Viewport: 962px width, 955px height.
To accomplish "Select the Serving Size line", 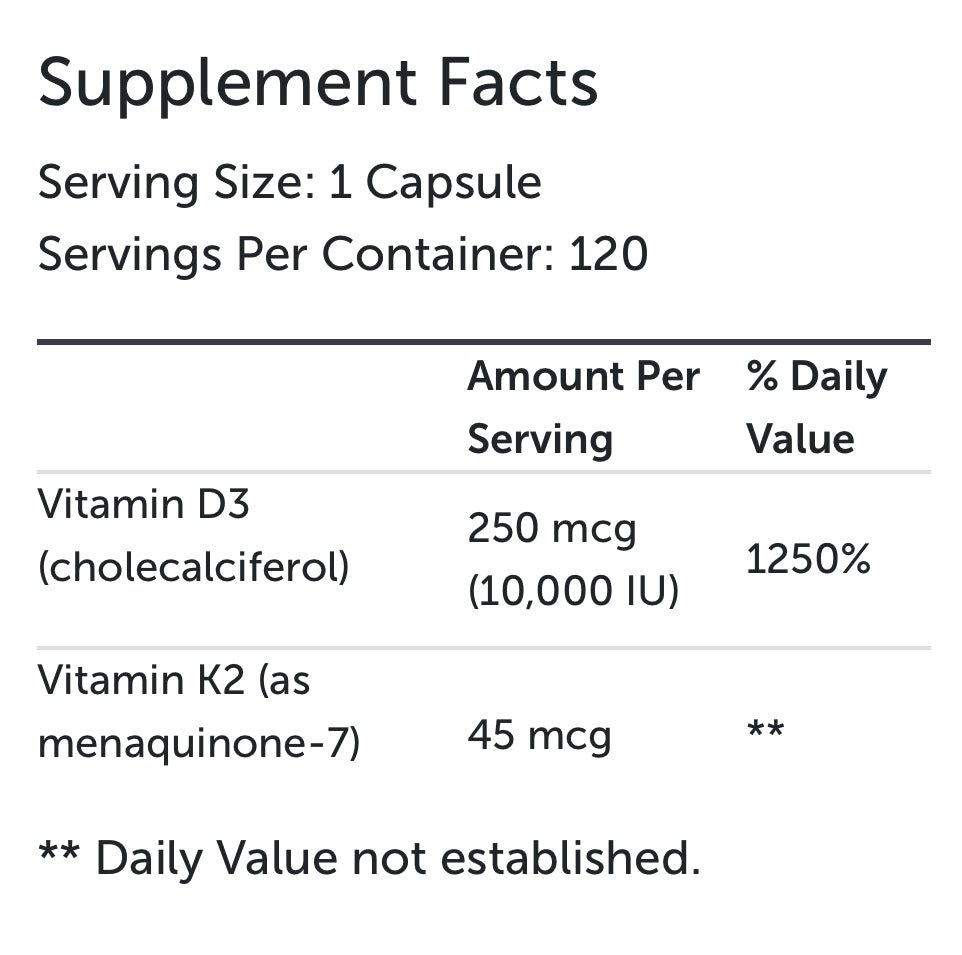I will tap(289, 184).
